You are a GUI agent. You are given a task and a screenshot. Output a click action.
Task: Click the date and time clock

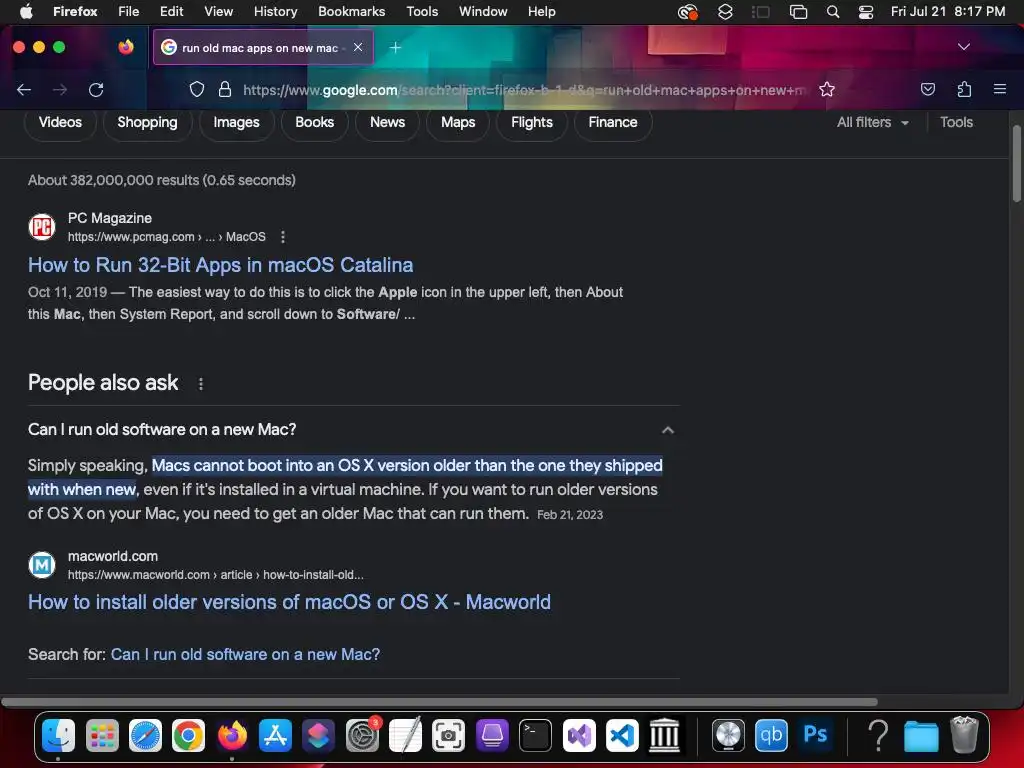948,11
